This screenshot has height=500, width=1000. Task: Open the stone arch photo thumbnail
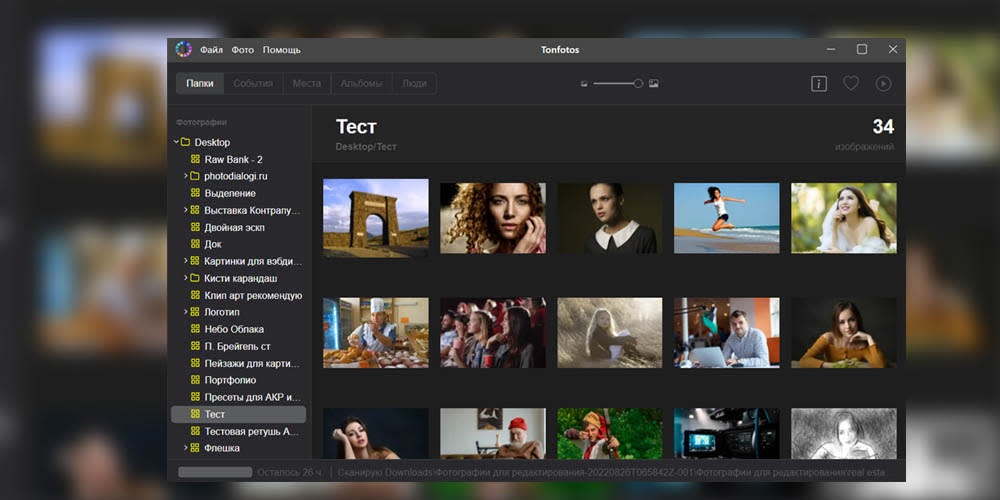click(x=376, y=218)
